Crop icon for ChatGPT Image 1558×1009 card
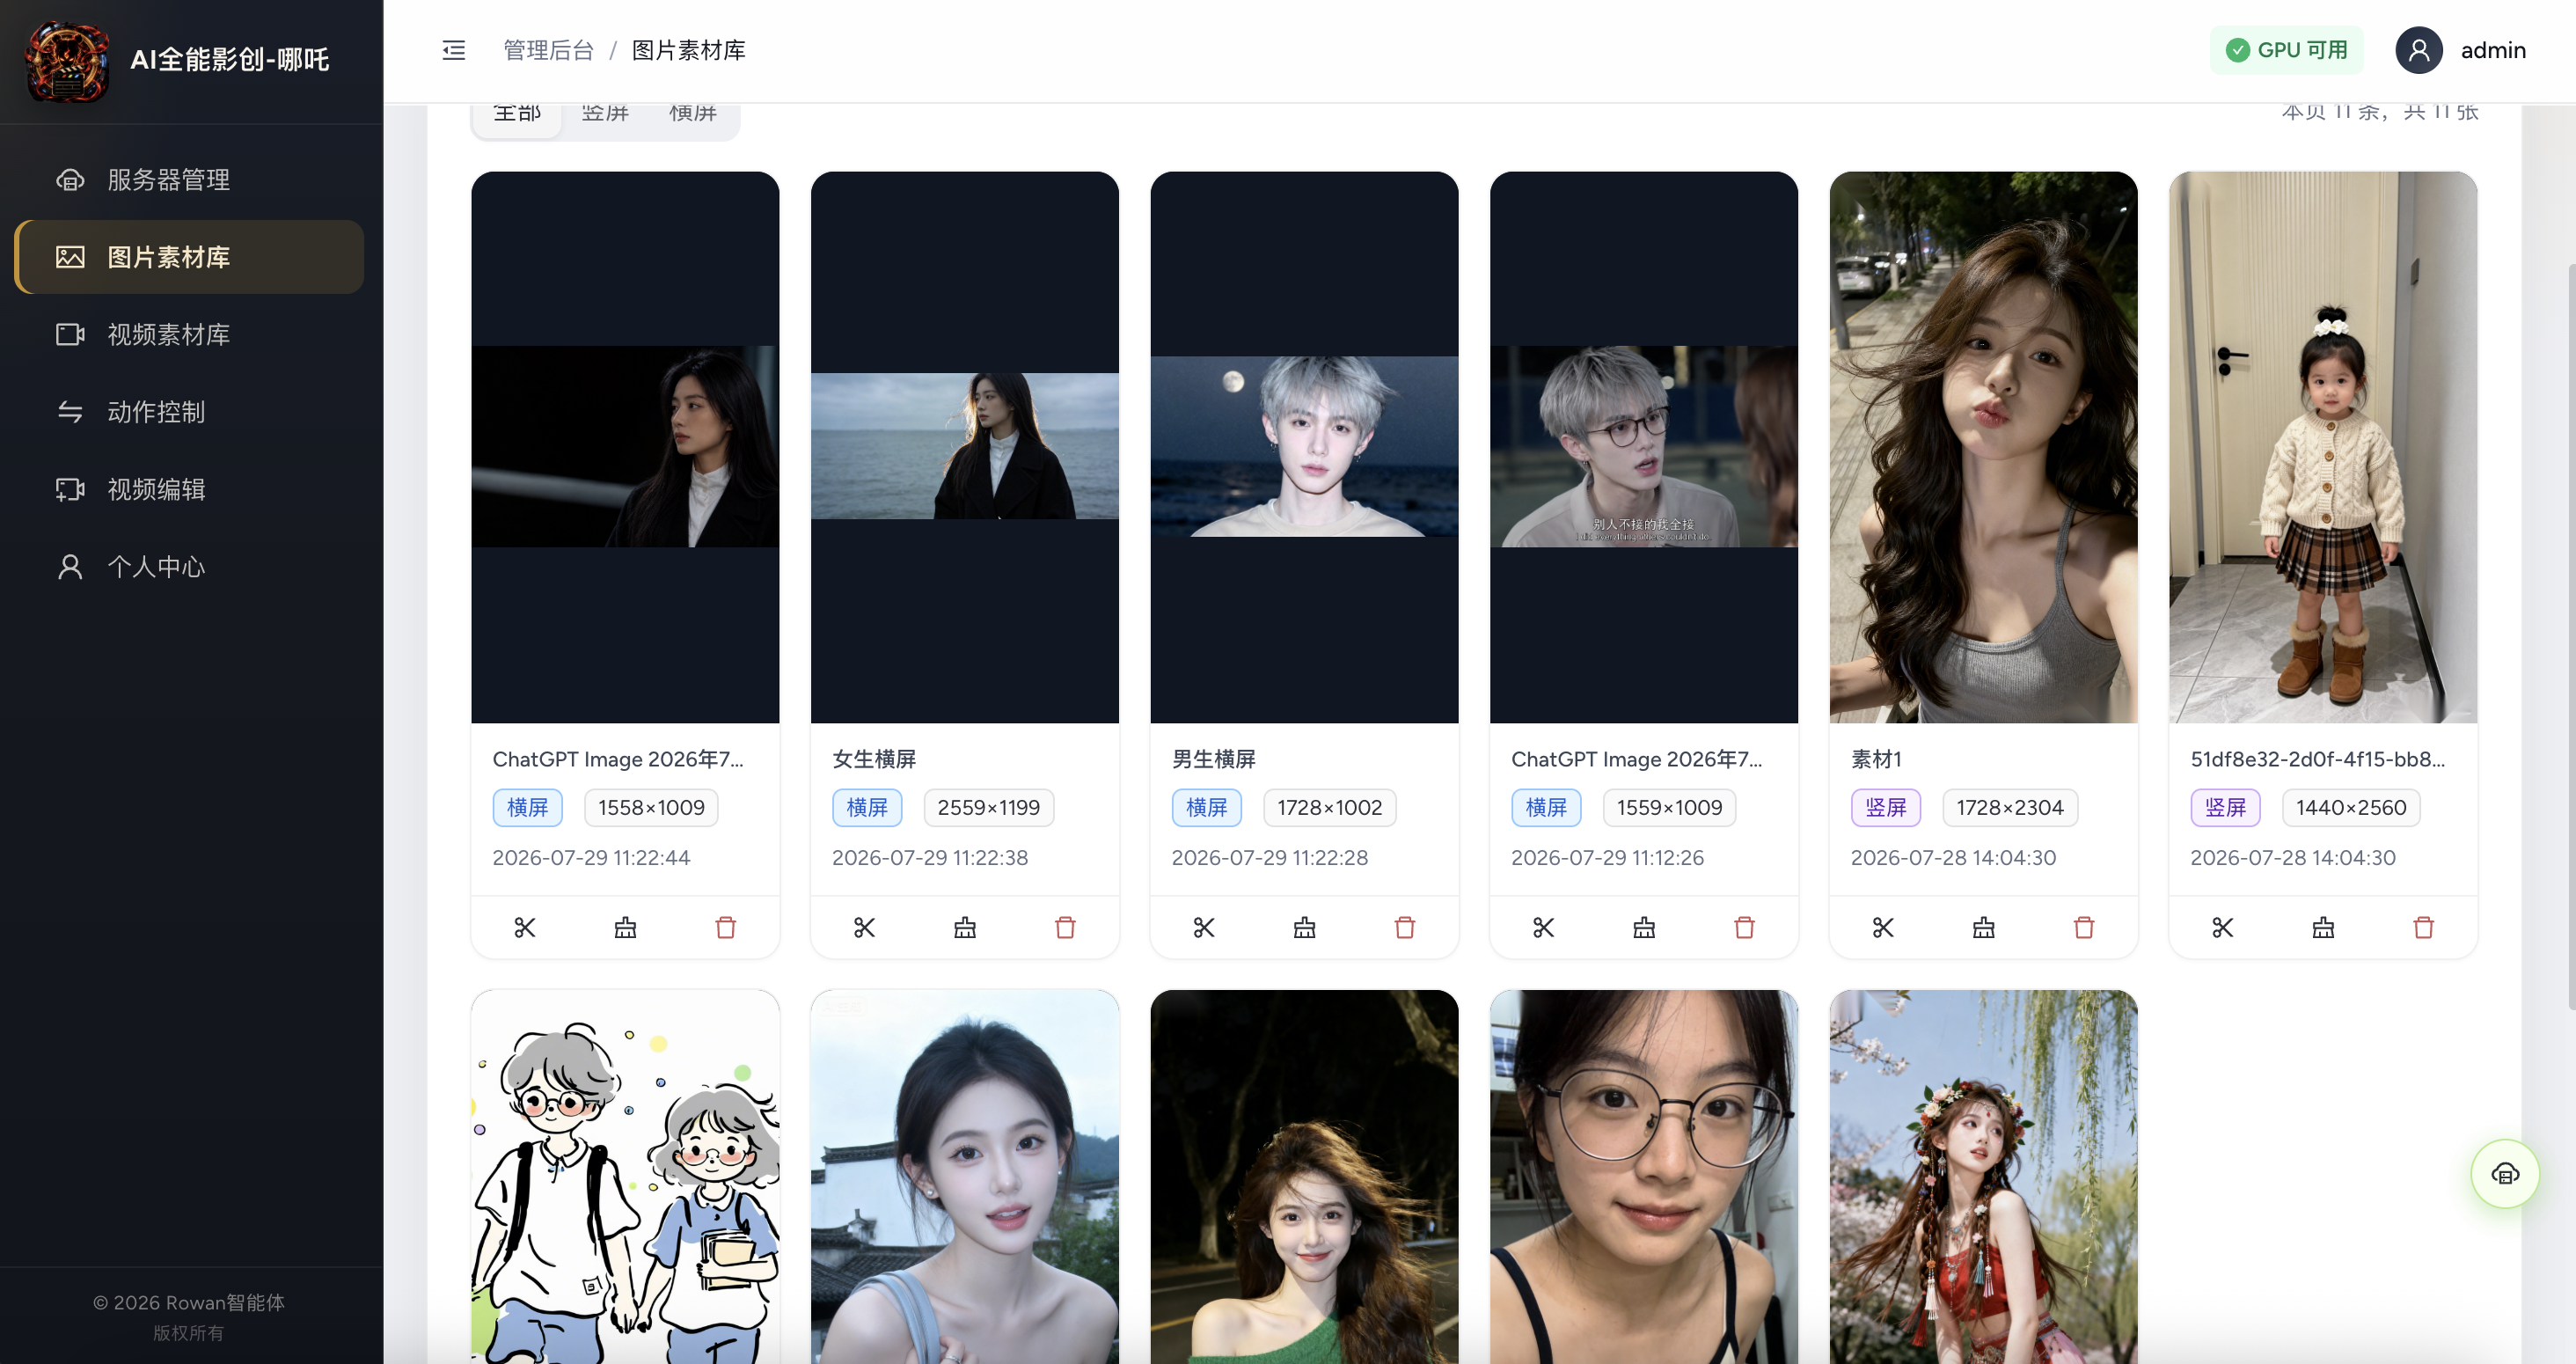The image size is (2576, 1364). coord(525,928)
